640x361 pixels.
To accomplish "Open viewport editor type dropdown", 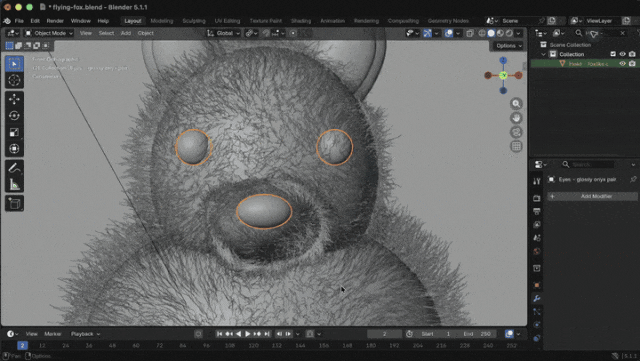I will coord(12,33).
